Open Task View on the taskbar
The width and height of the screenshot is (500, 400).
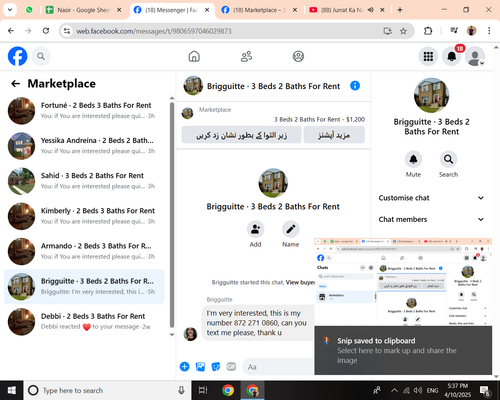203,390
